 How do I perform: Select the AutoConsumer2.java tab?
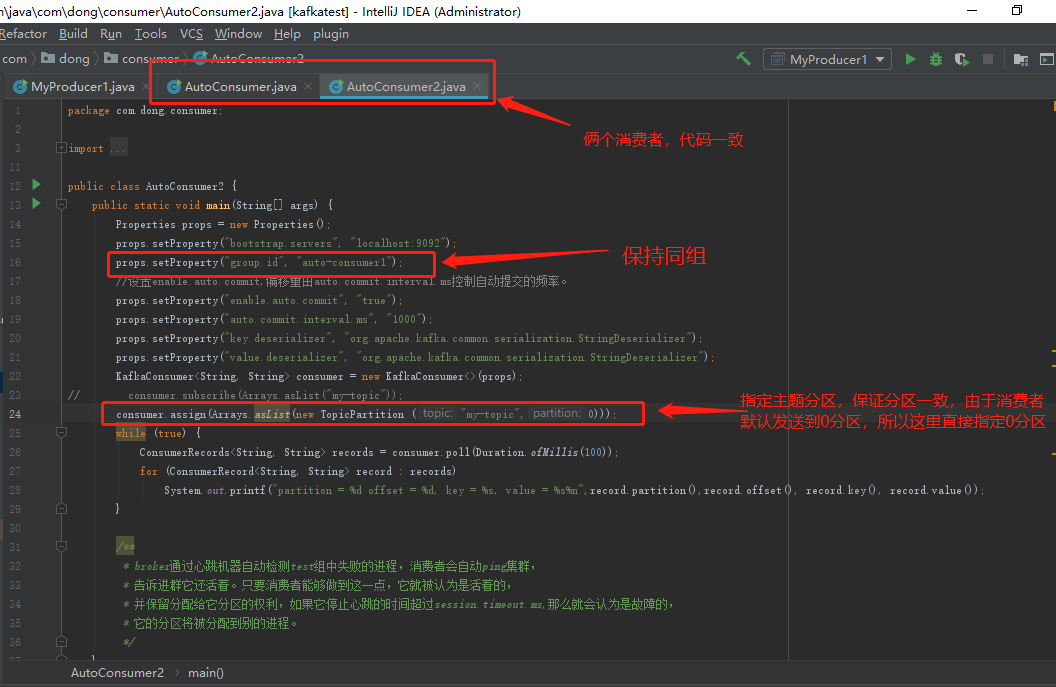pyautogui.click(x=405, y=86)
